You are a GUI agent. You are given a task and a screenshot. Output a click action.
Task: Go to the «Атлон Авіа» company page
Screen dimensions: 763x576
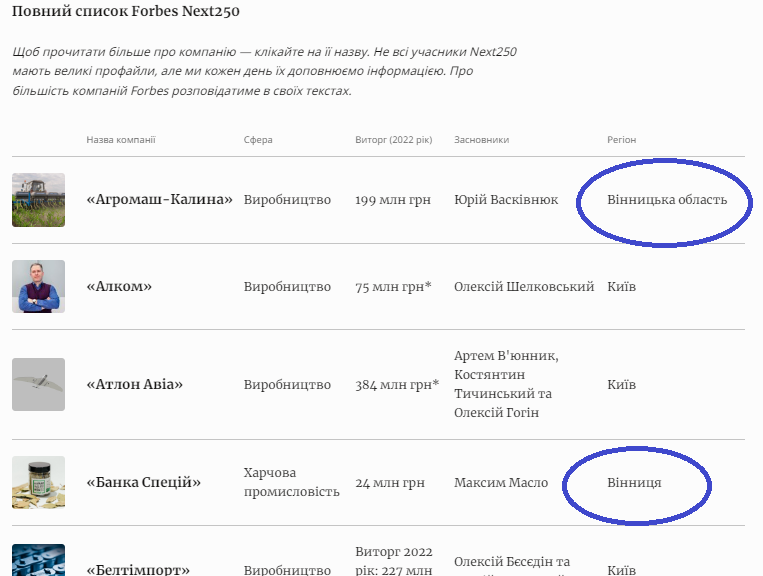(134, 385)
